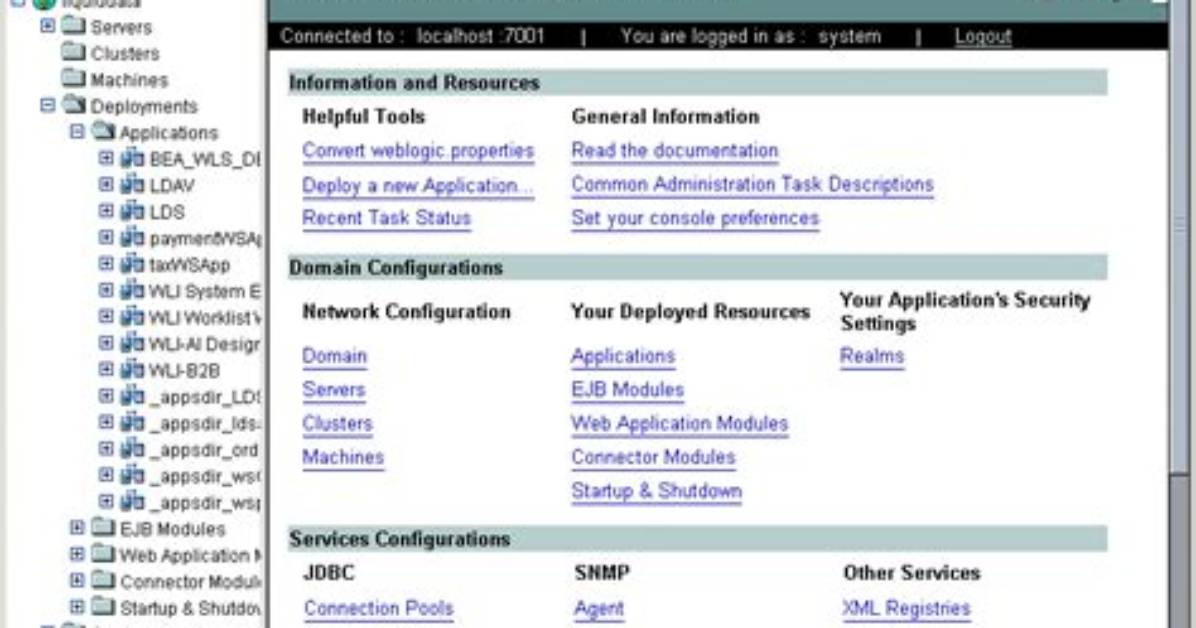Expand the EJB Modules tree node
The width and height of the screenshot is (1196, 628).
click(77, 528)
